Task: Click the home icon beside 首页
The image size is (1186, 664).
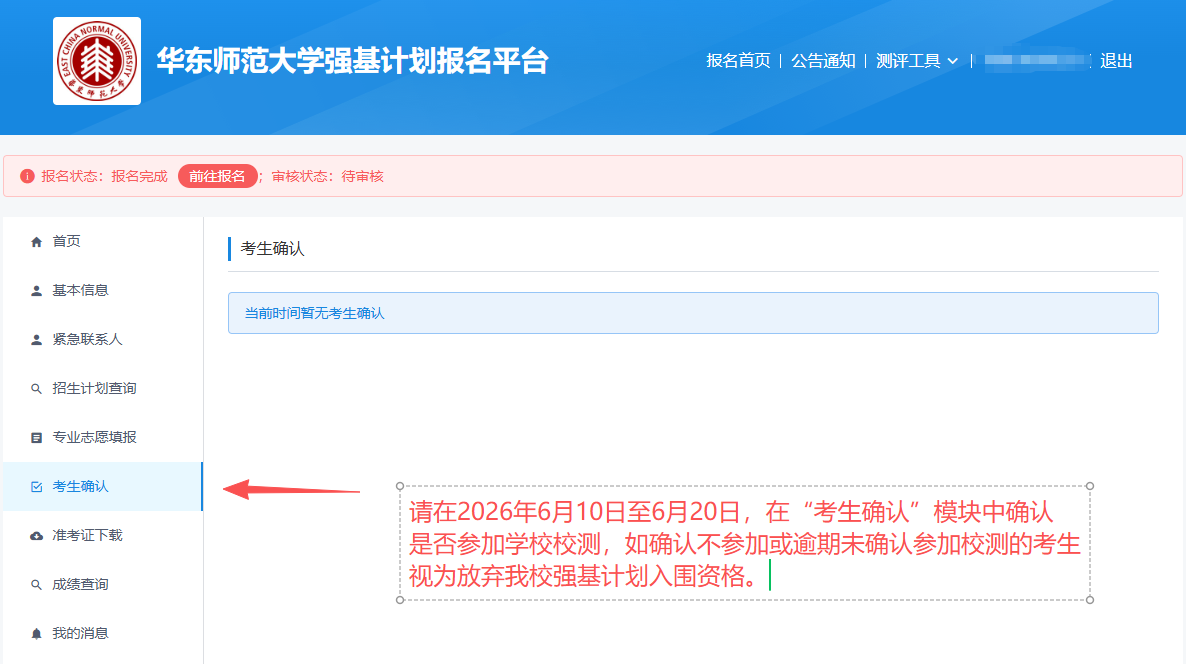Action: 37,242
